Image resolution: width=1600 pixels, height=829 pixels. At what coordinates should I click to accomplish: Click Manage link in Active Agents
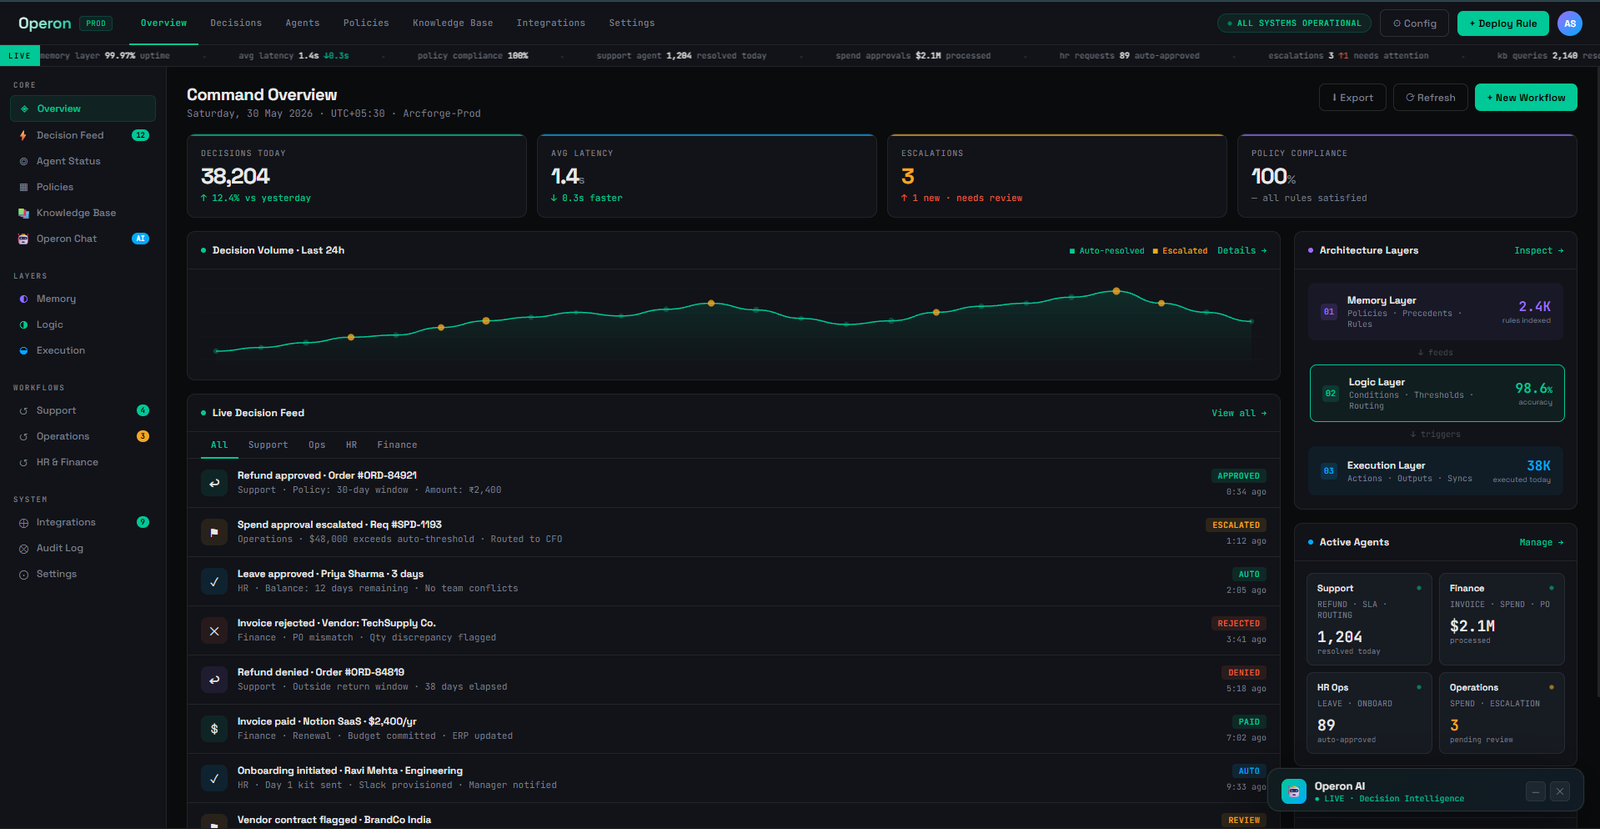pos(1542,543)
